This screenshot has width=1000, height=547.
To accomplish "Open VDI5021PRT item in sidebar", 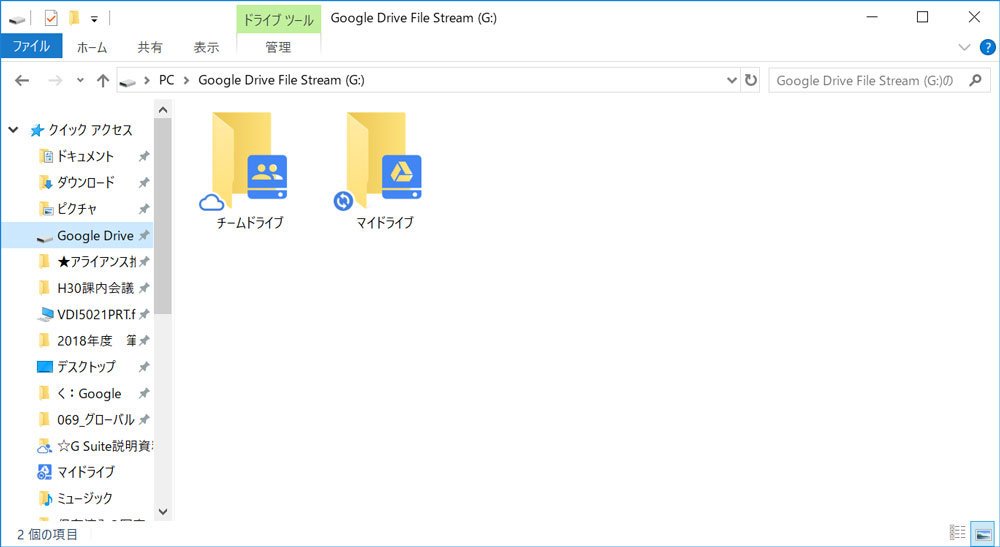I will (x=96, y=314).
